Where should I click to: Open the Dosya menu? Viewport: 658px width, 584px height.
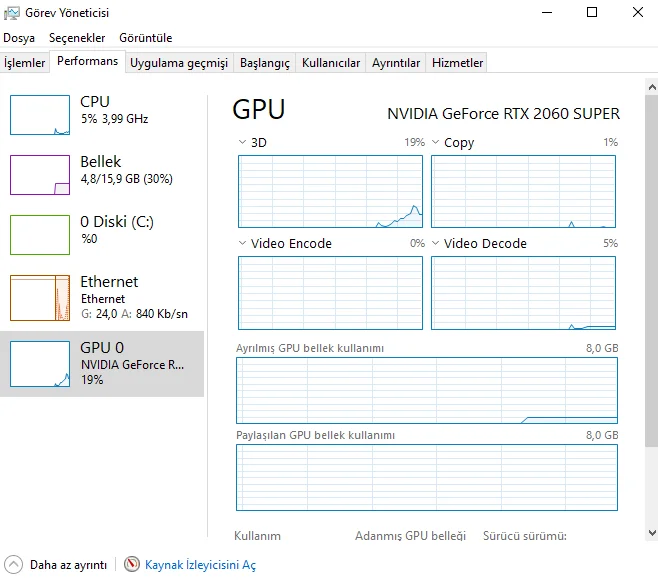(19, 38)
